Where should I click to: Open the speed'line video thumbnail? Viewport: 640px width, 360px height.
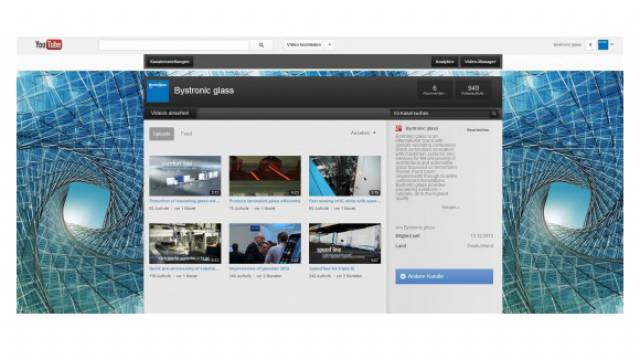tap(345, 244)
